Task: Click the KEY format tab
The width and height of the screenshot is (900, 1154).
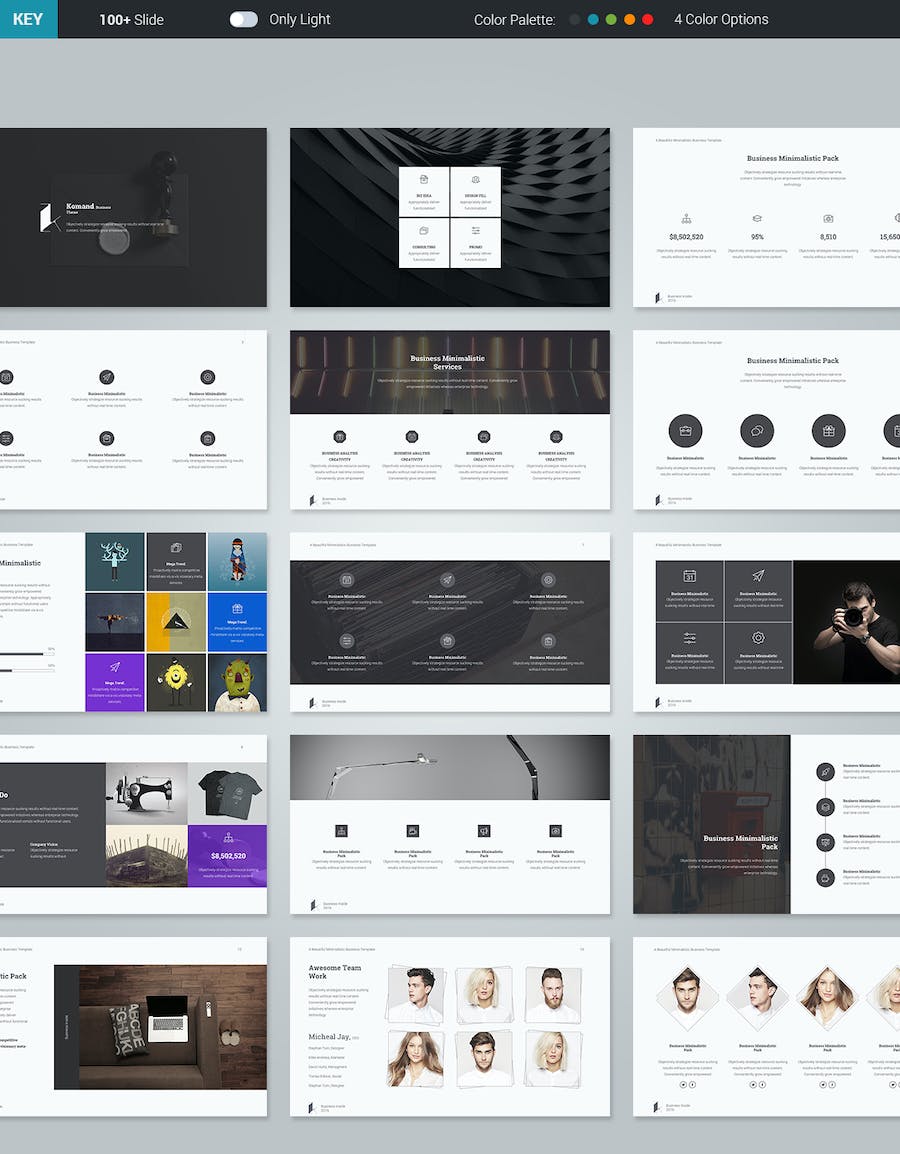Action: tap(28, 19)
